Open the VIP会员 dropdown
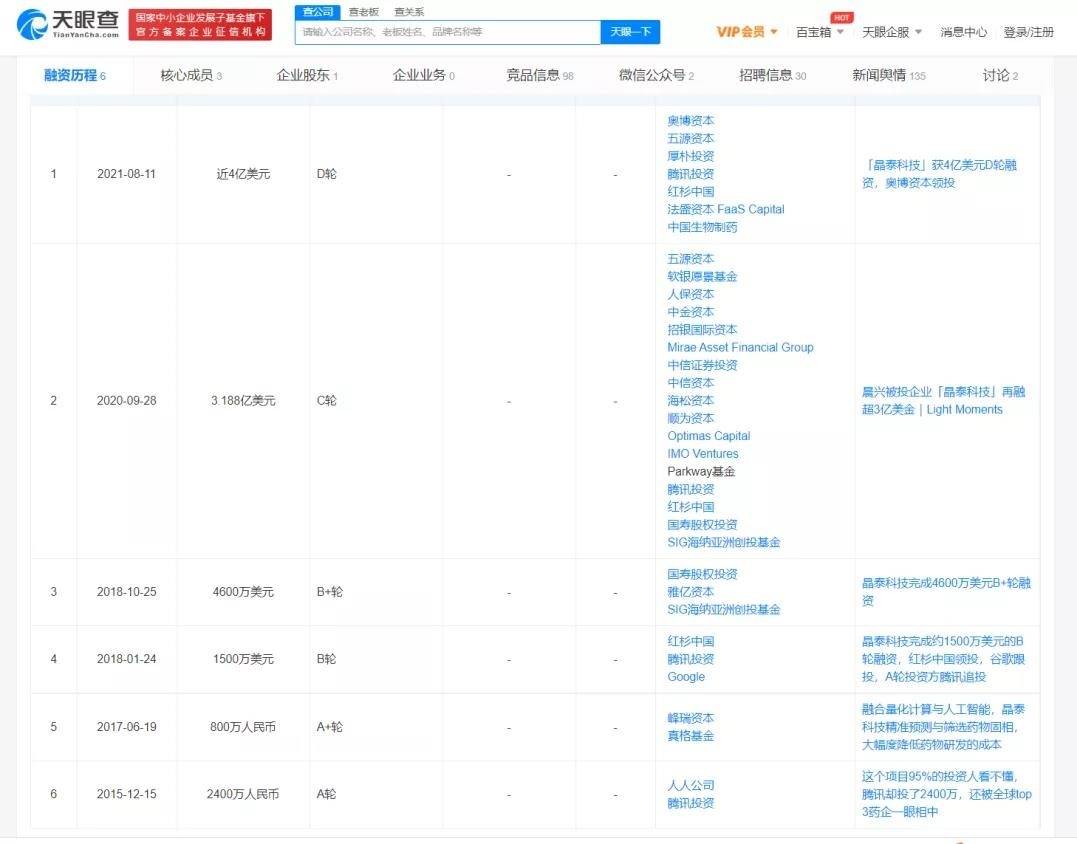The width and height of the screenshot is (1077, 844). [746, 32]
